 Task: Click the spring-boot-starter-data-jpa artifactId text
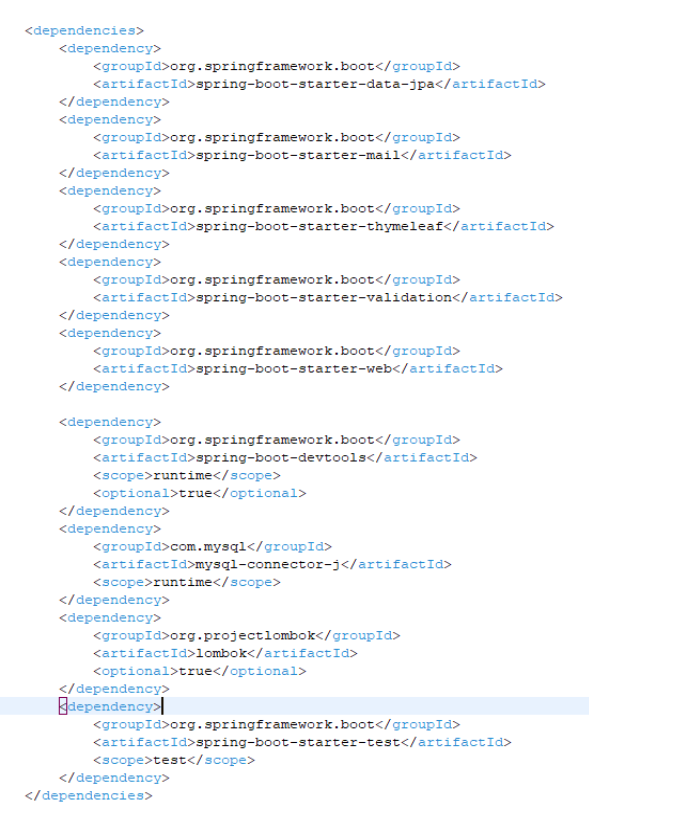click(315, 84)
